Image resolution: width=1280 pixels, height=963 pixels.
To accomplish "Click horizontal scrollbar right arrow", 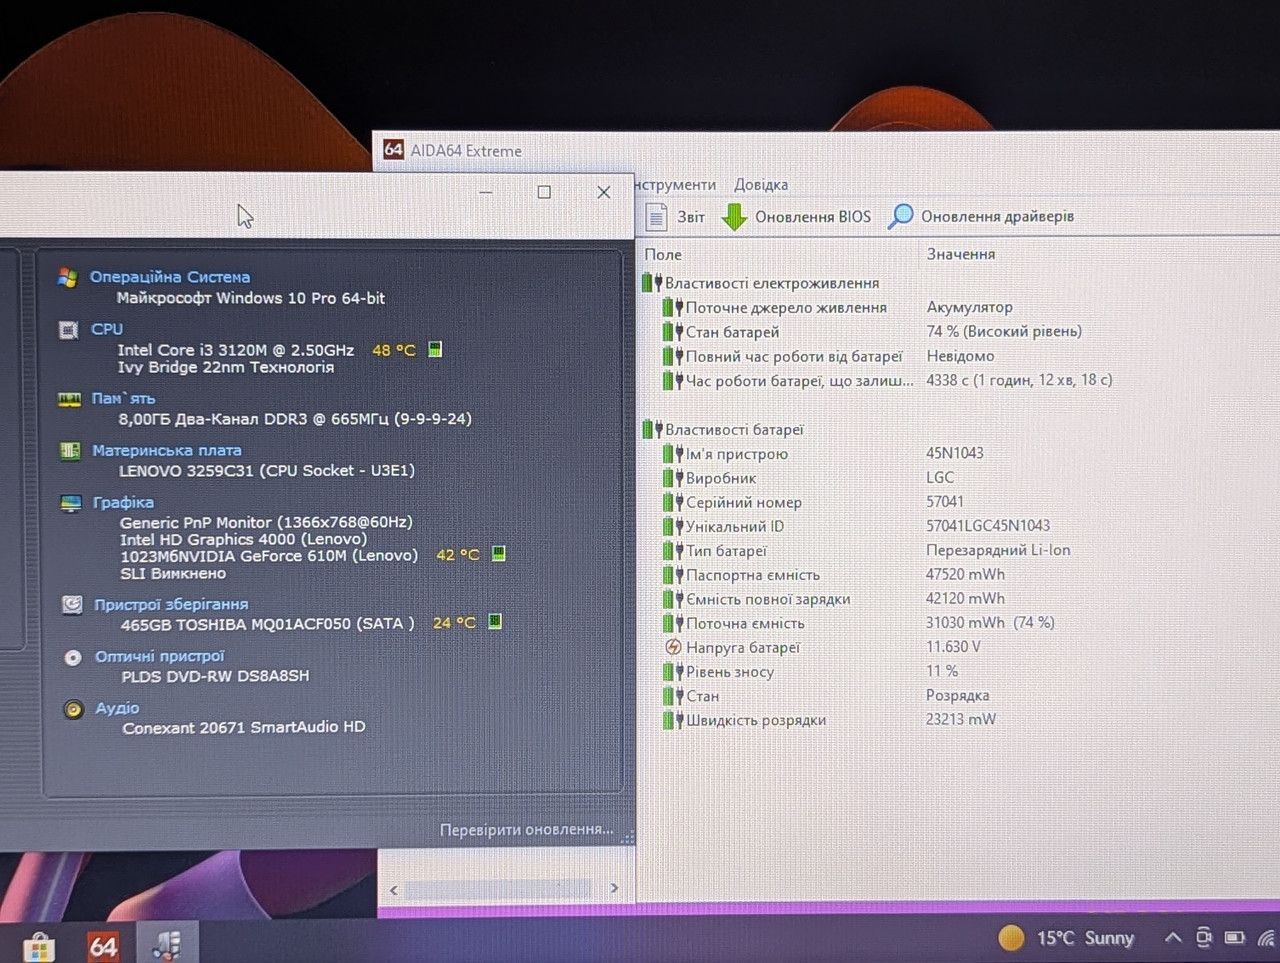I will [614, 888].
